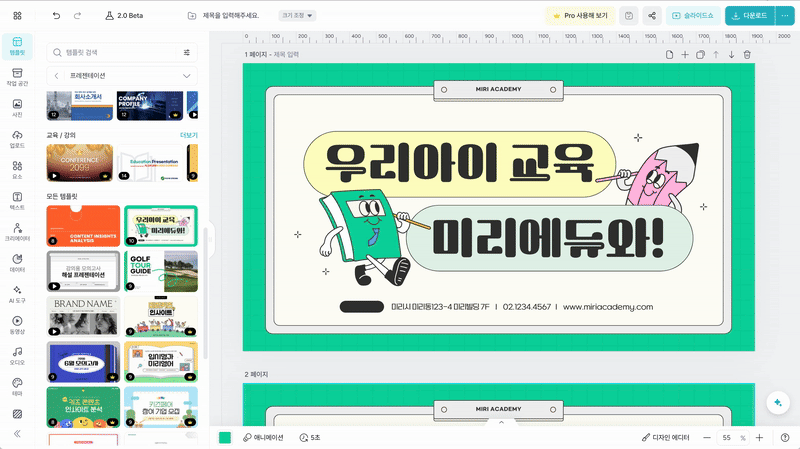Open template search filter options
The height and width of the screenshot is (449, 800).
click(x=187, y=52)
